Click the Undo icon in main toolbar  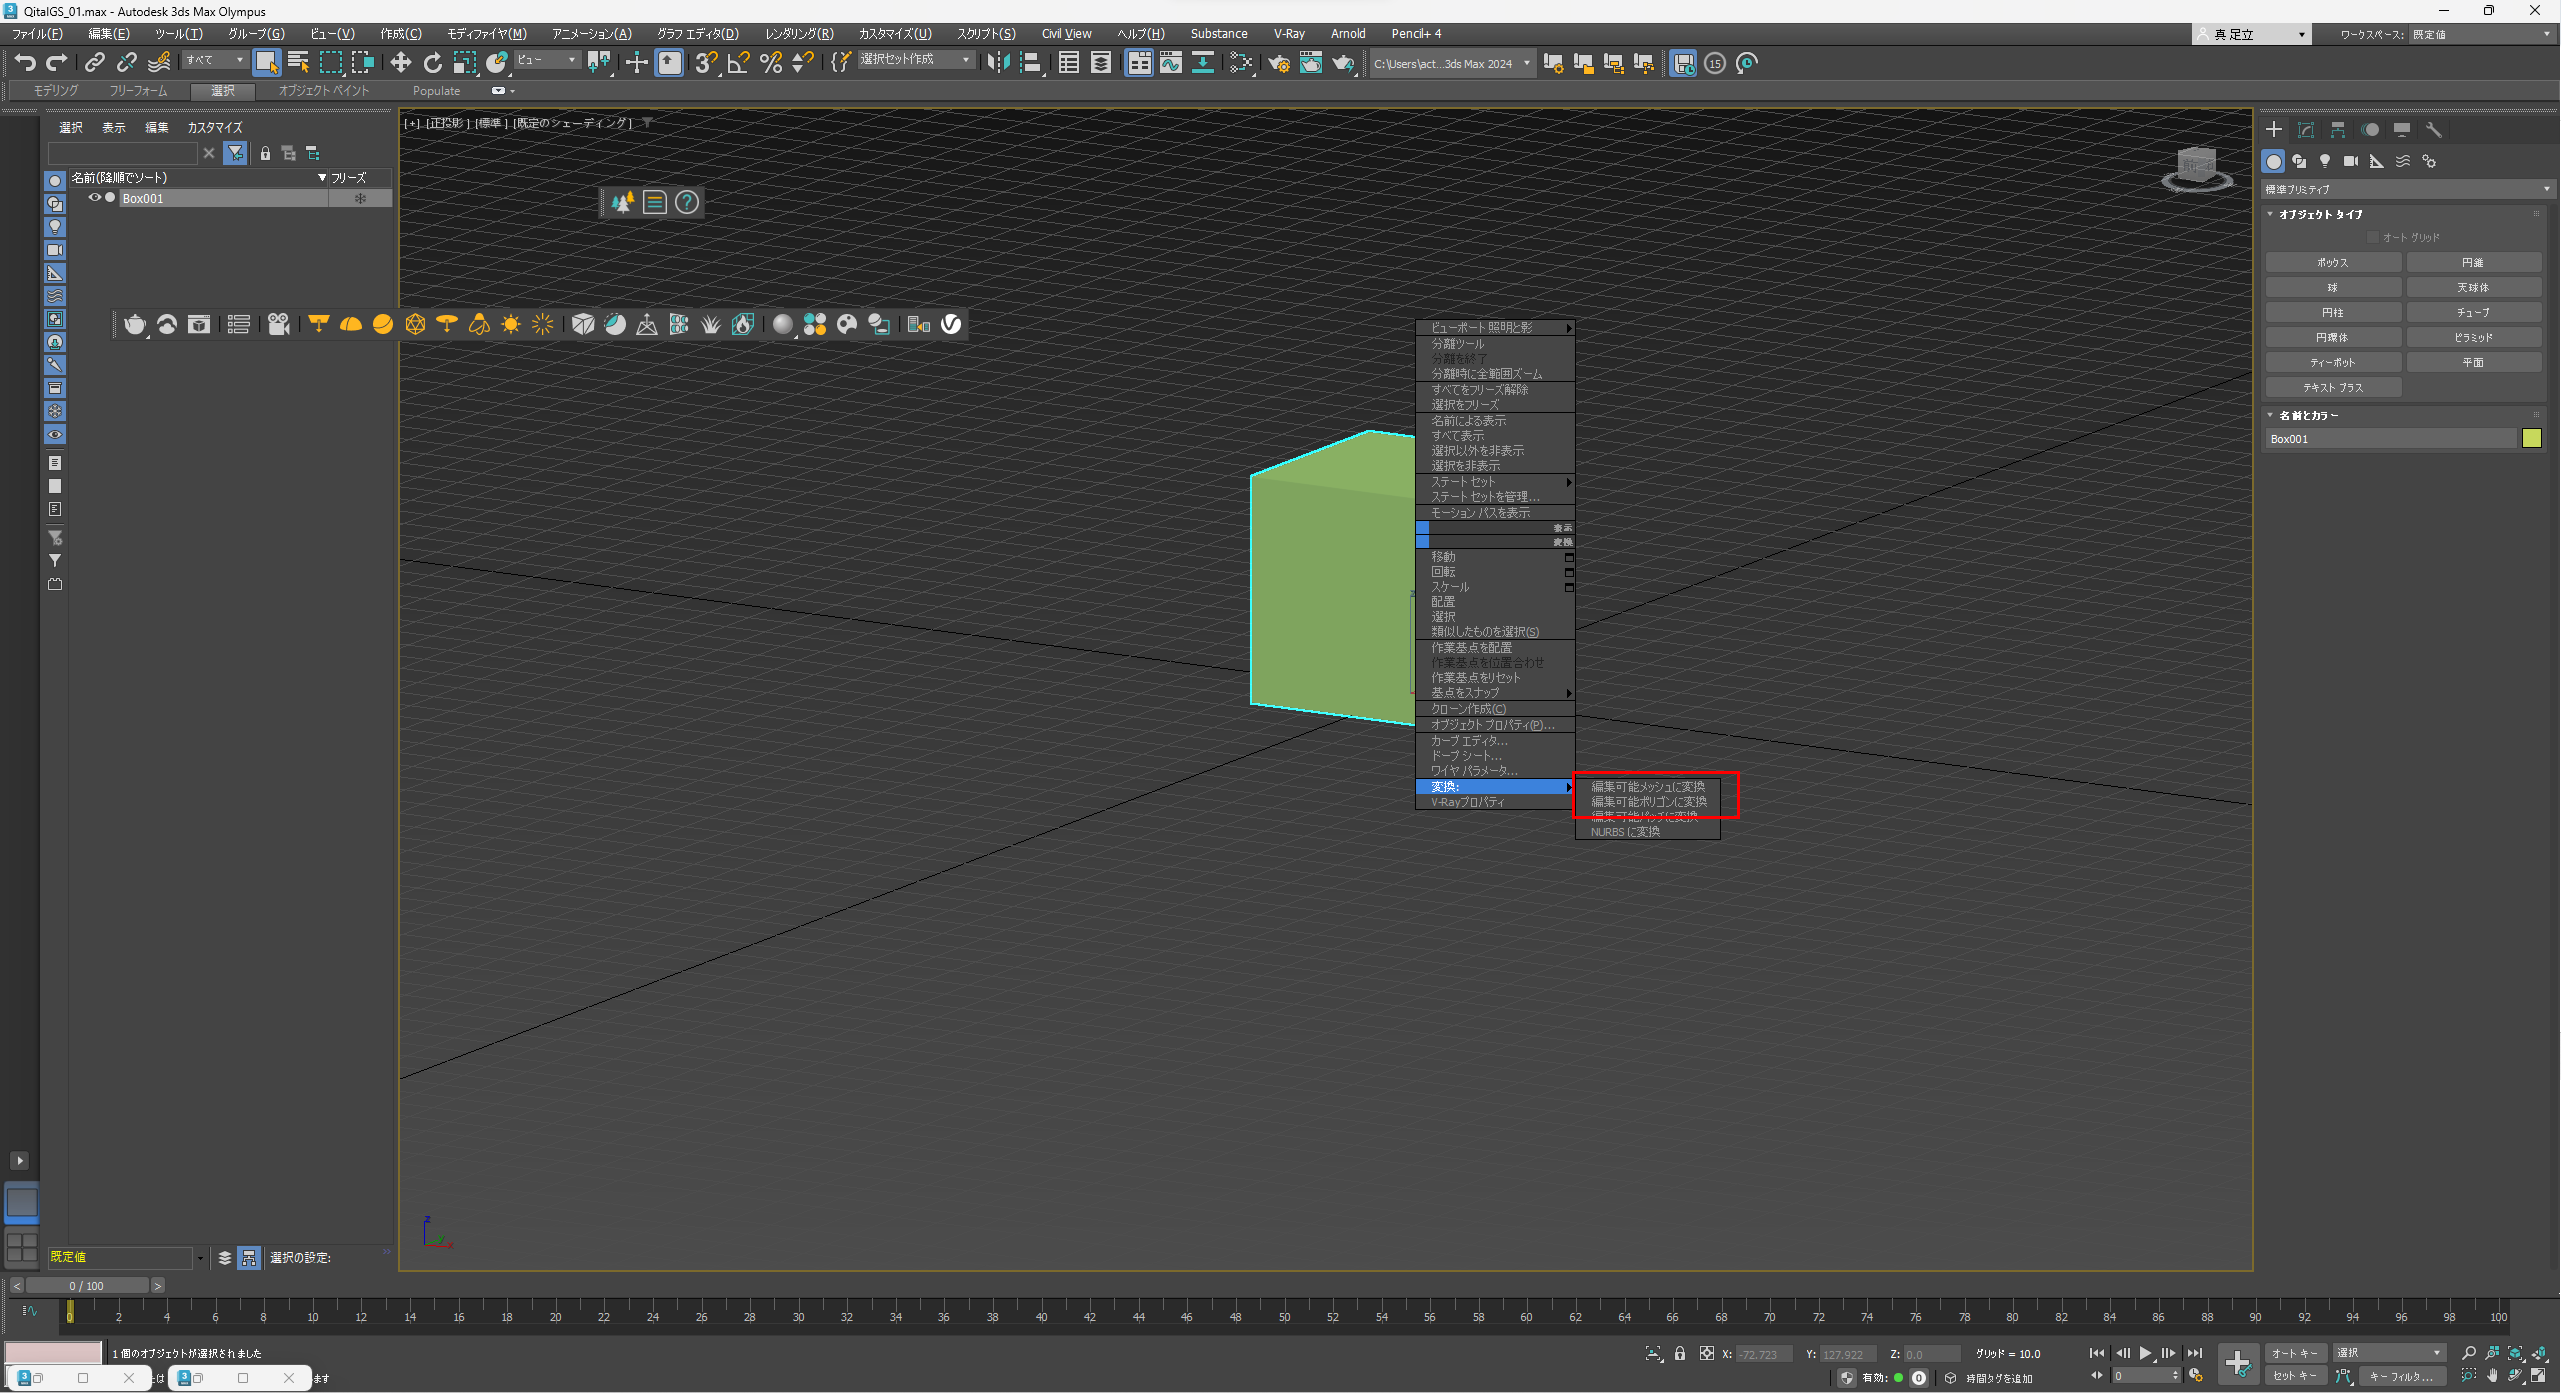pos(25,63)
